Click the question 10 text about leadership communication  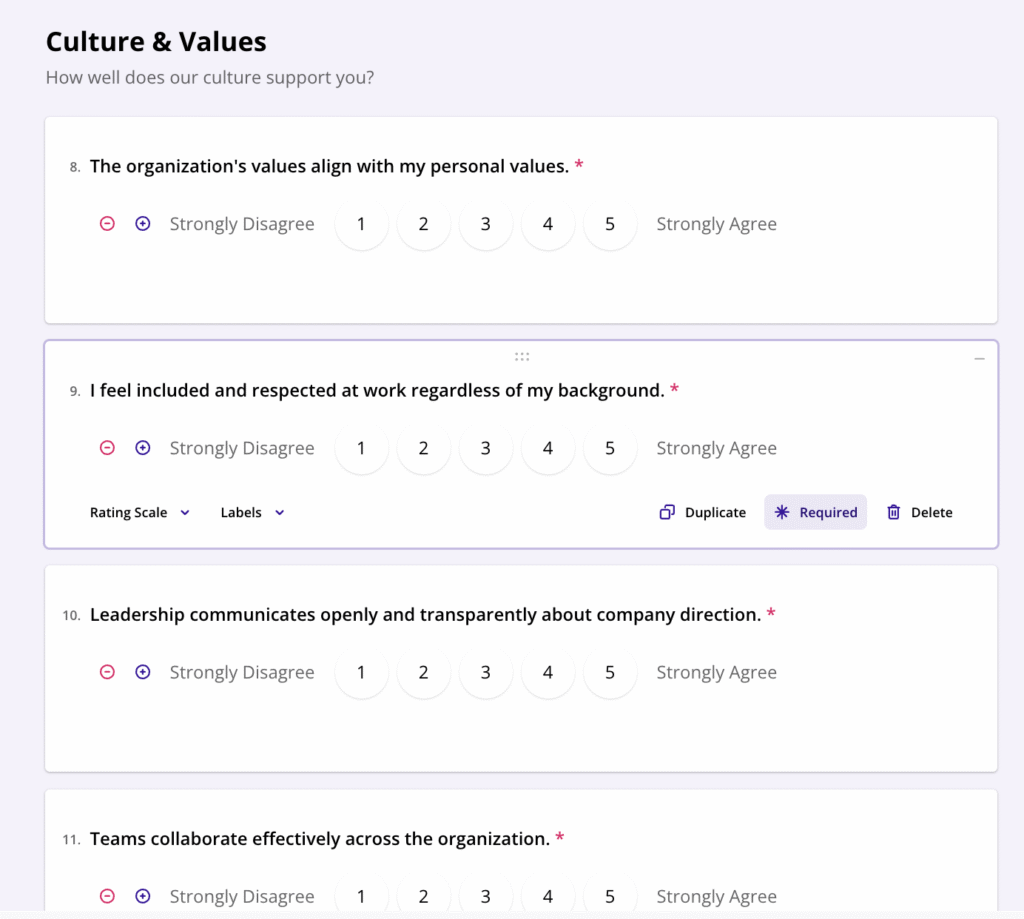(425, 614)
